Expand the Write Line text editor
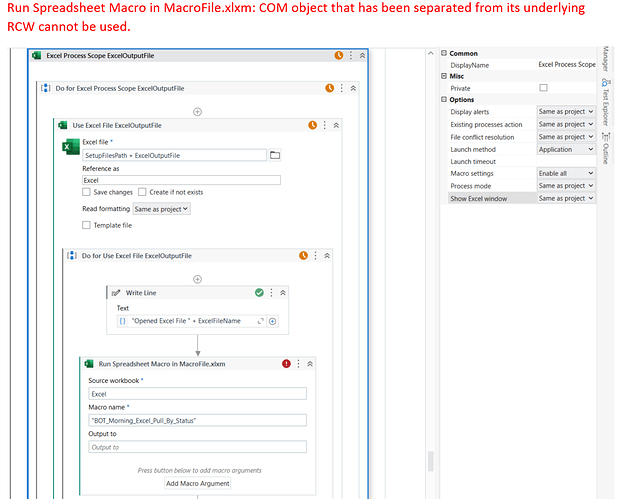637x499 pixels. pos(260,321)
